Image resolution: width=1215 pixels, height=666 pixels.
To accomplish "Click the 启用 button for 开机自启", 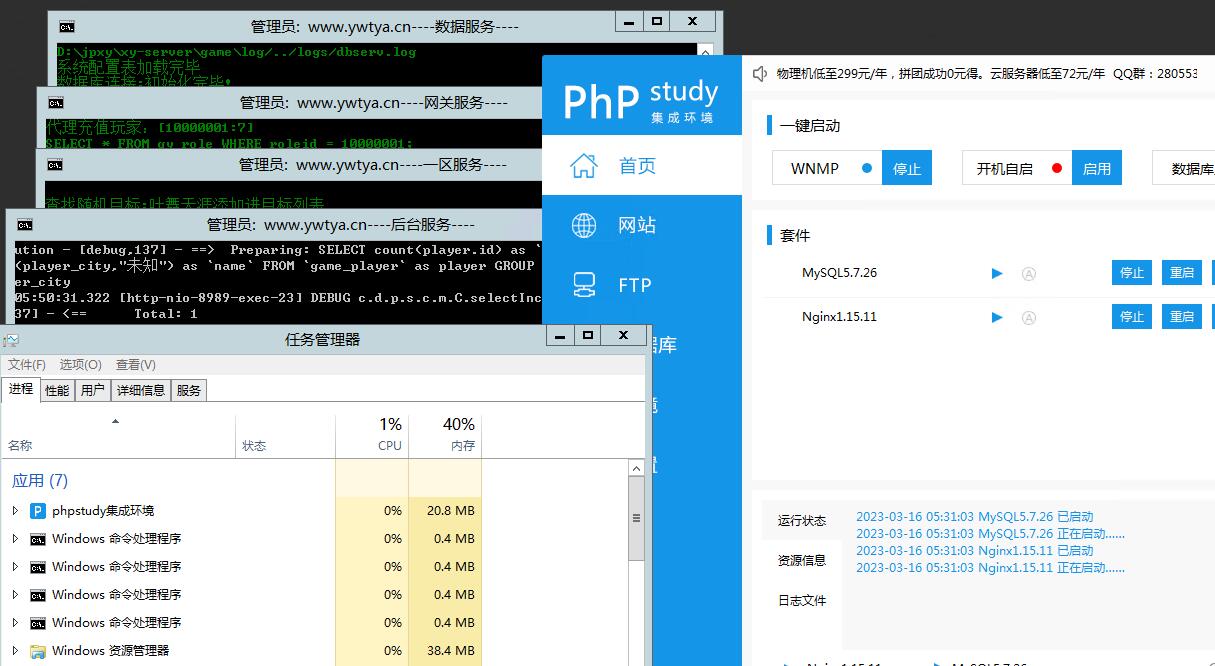I will pos(1097,169).
